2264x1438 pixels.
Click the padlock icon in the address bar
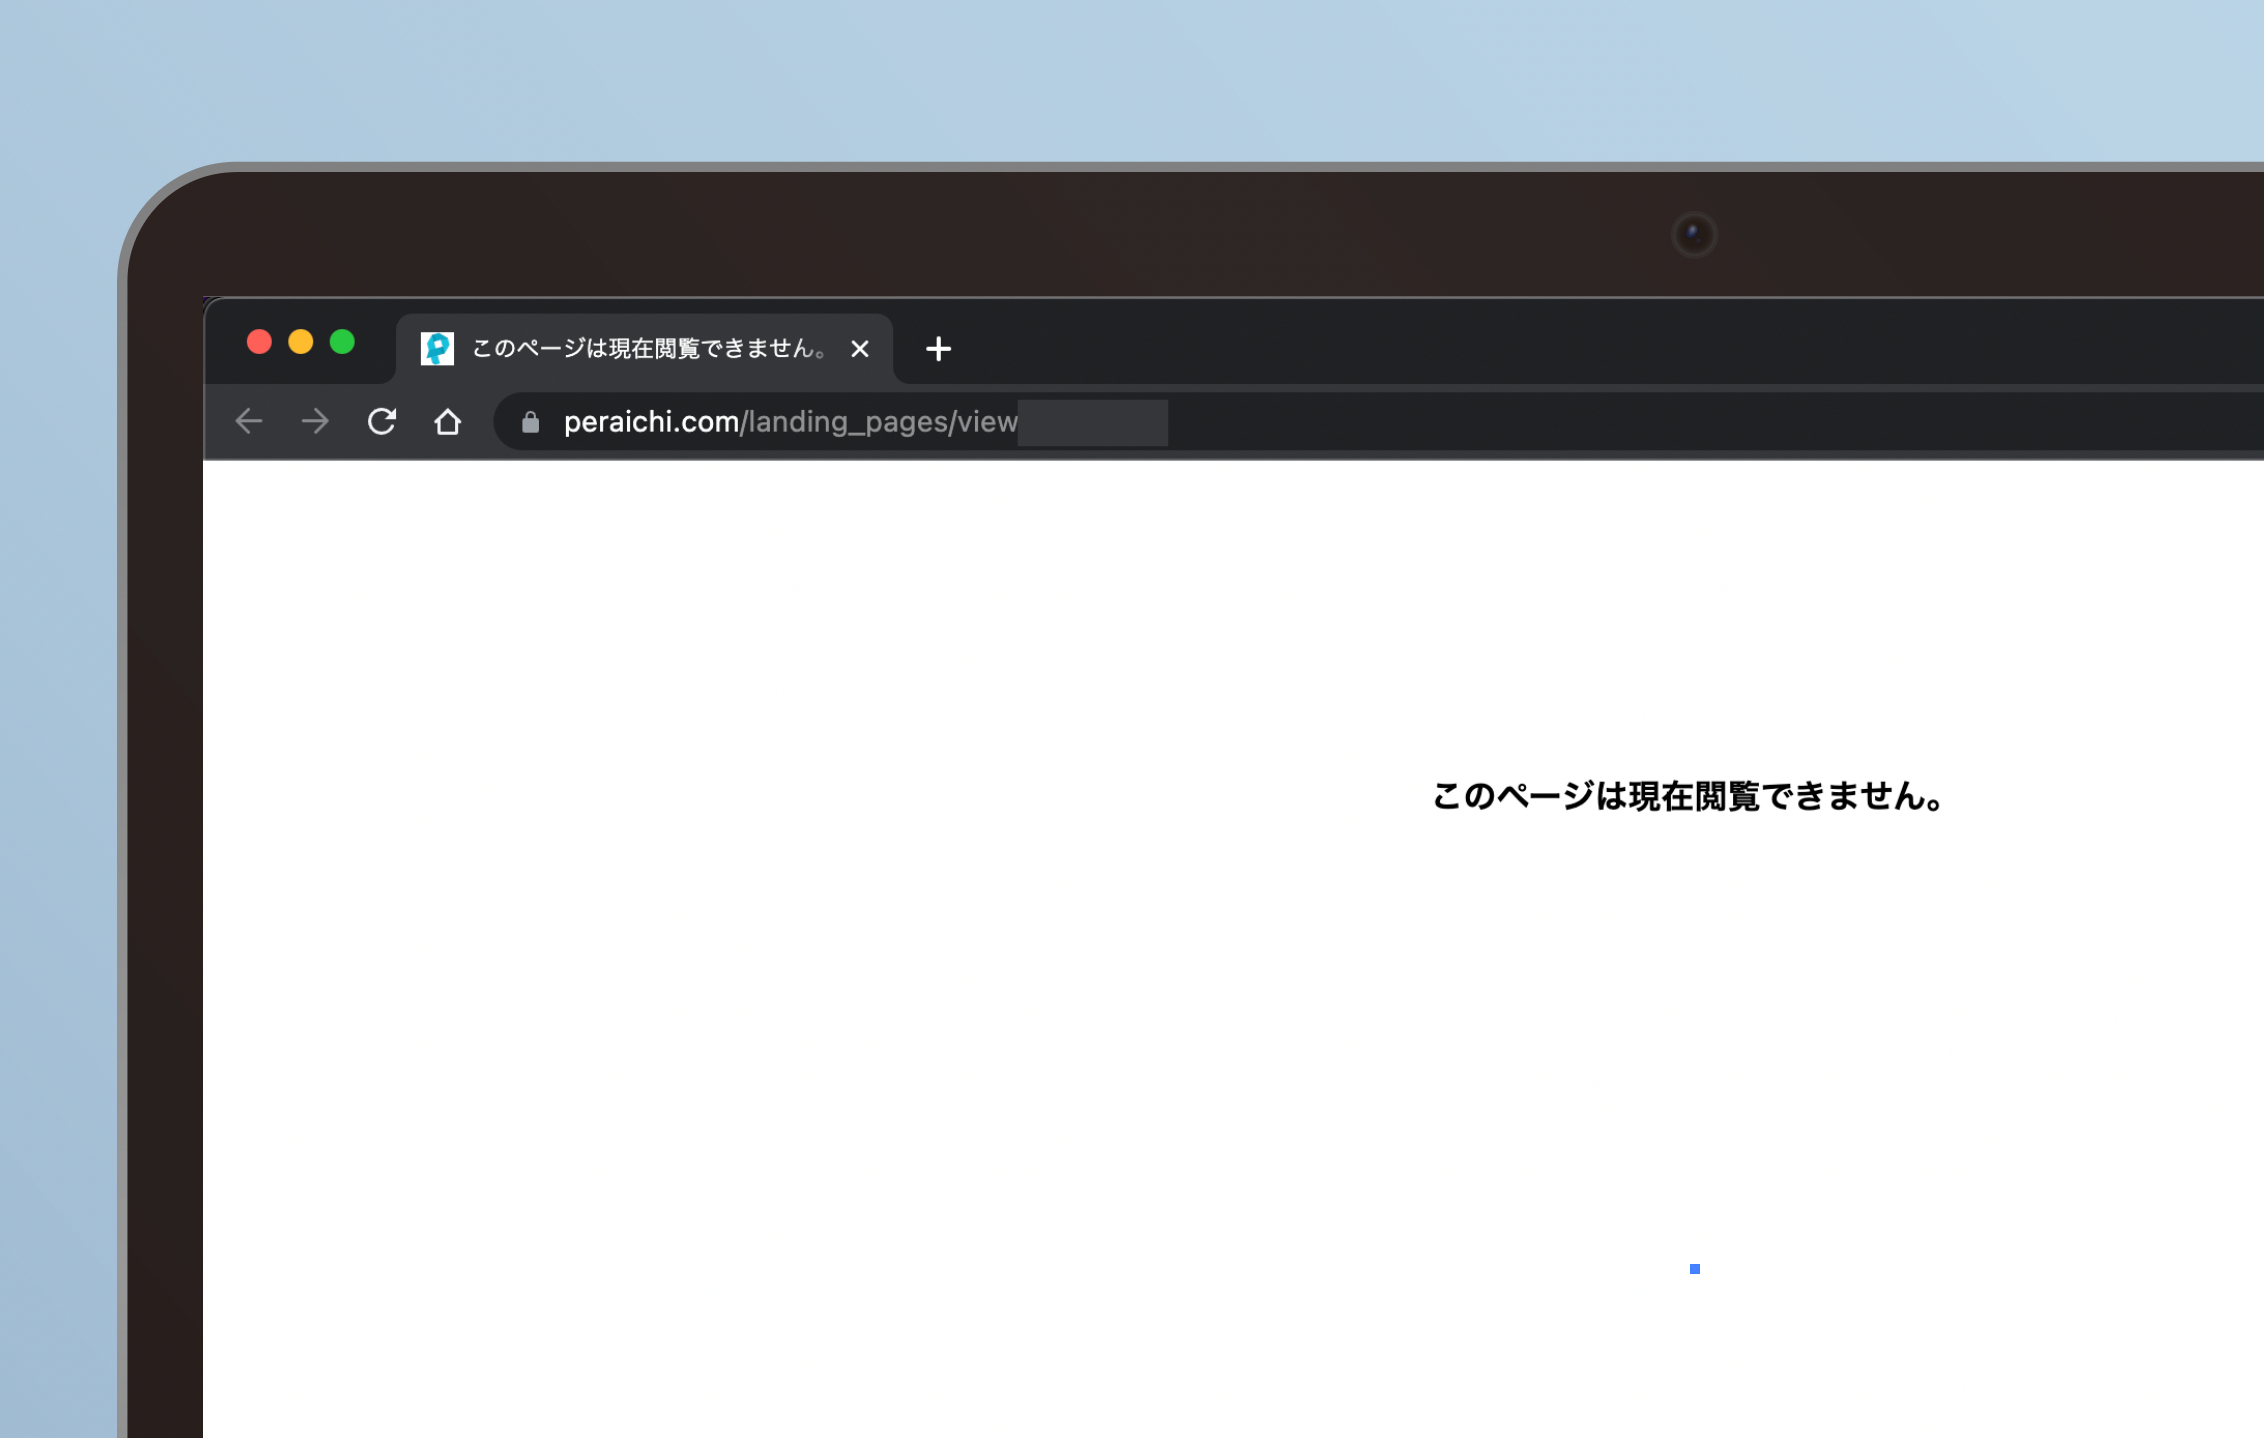pos(529,422)
